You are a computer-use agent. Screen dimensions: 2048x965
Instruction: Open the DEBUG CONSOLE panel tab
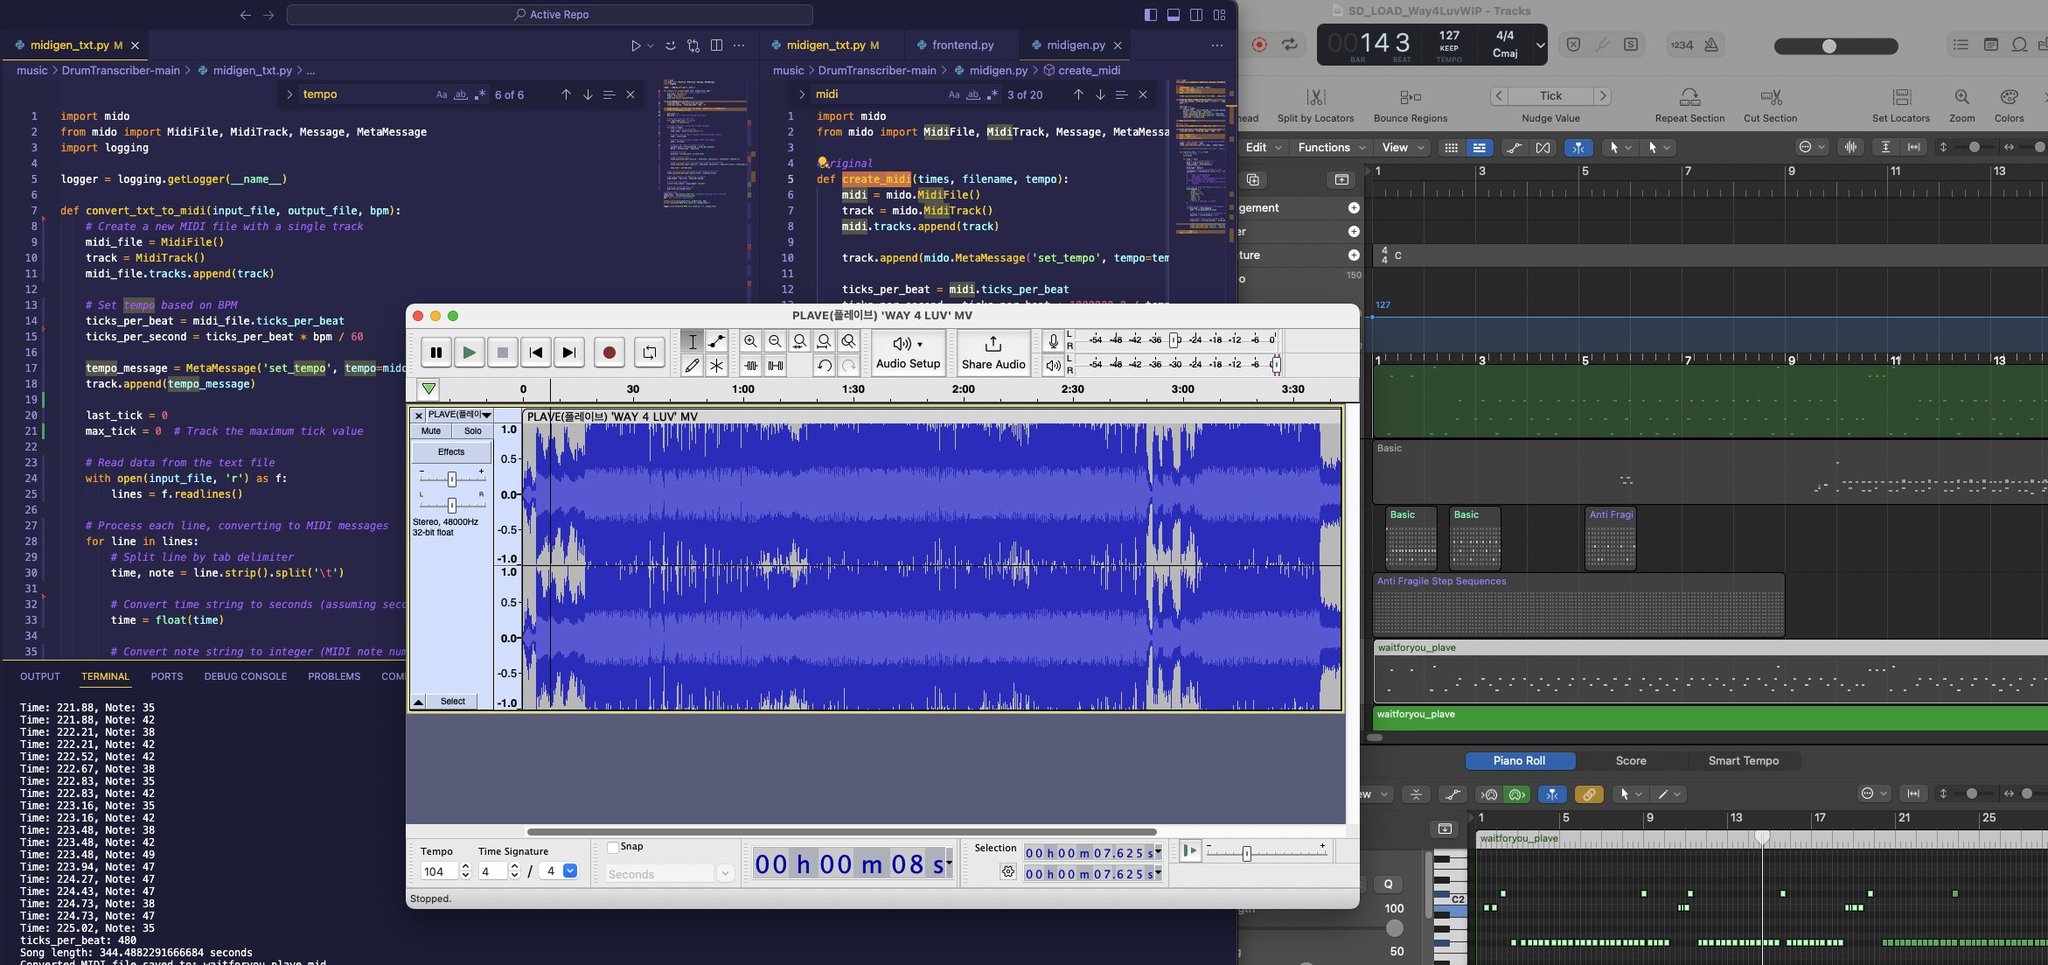(245, 676)
